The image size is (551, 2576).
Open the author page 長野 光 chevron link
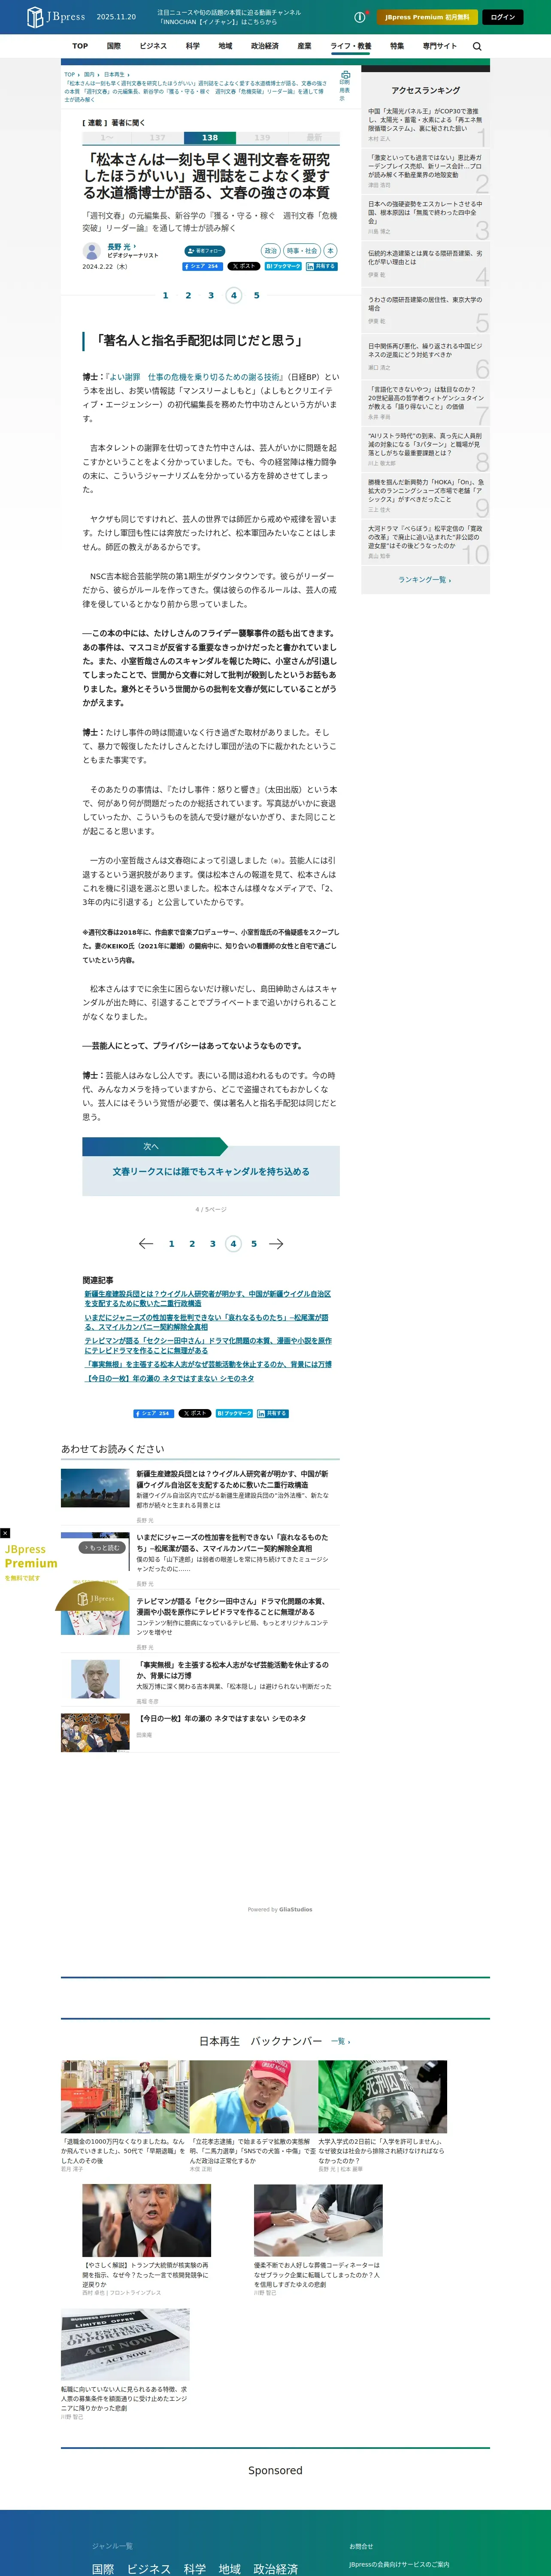pyautogui.click(x=121, y=246)
